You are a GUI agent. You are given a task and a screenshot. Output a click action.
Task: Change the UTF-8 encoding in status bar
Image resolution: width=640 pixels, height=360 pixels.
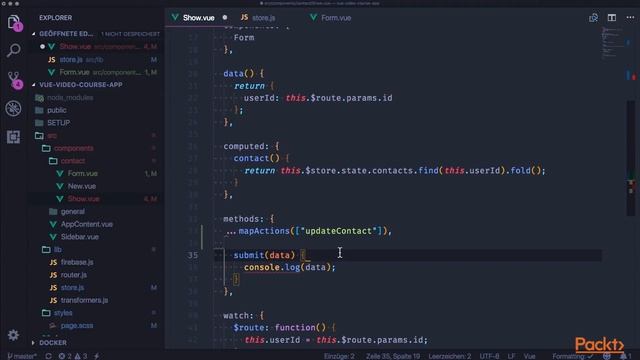click(x=489, y=356)
